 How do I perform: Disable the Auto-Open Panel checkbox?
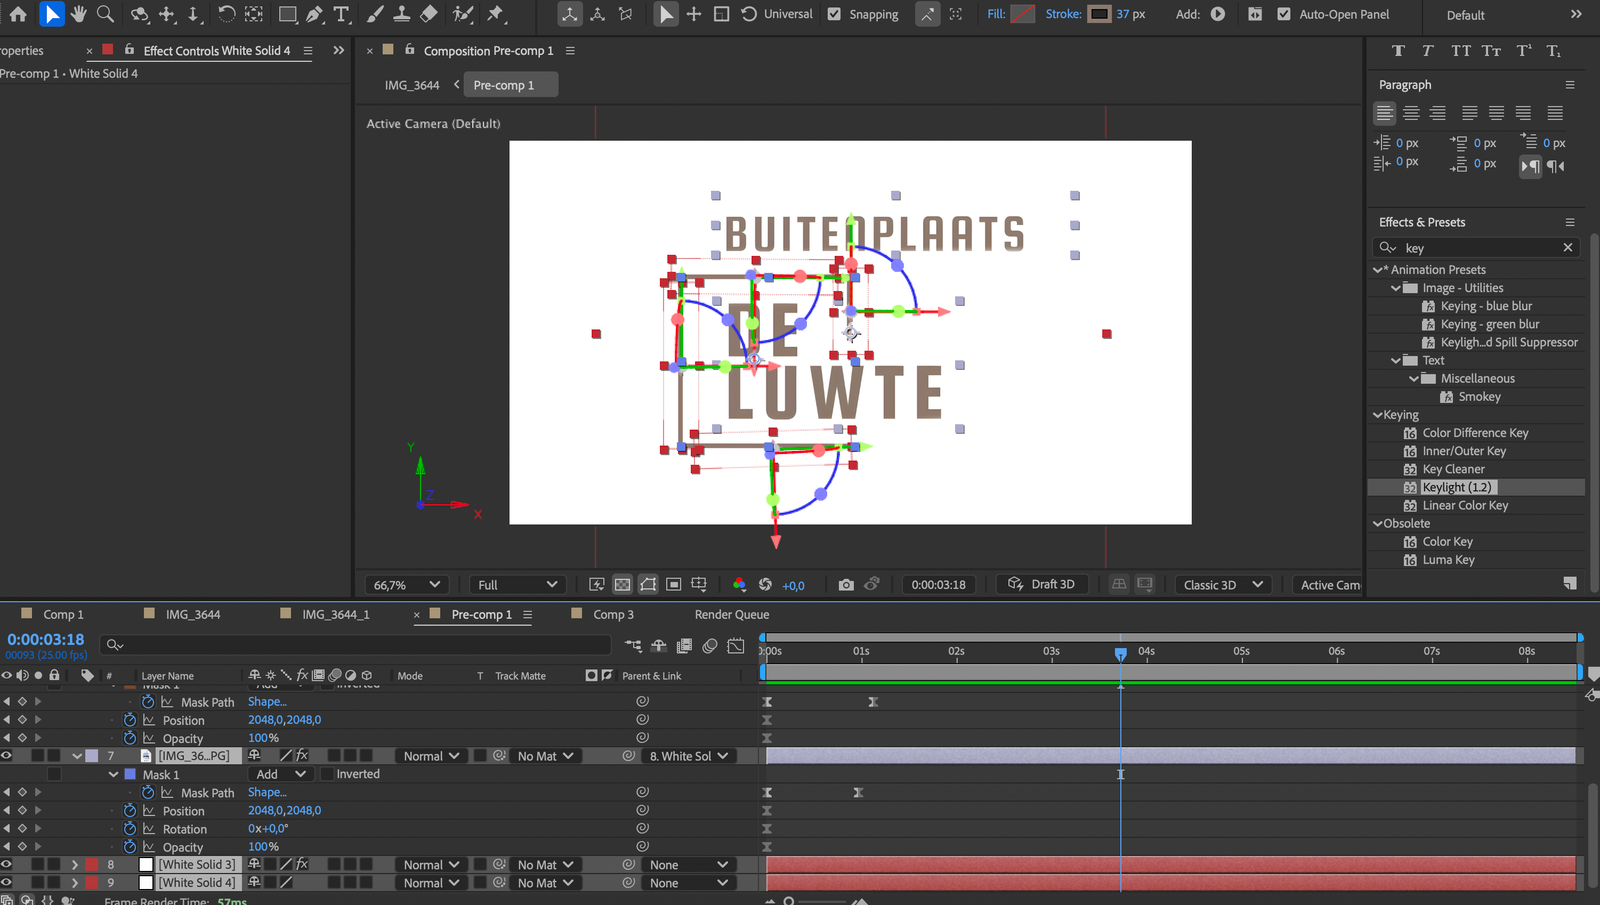click(1284, 14)
